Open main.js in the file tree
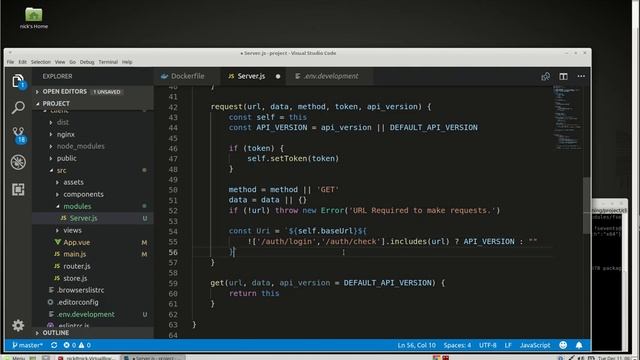This screenshot has width=640, height=360. [93, 254]
